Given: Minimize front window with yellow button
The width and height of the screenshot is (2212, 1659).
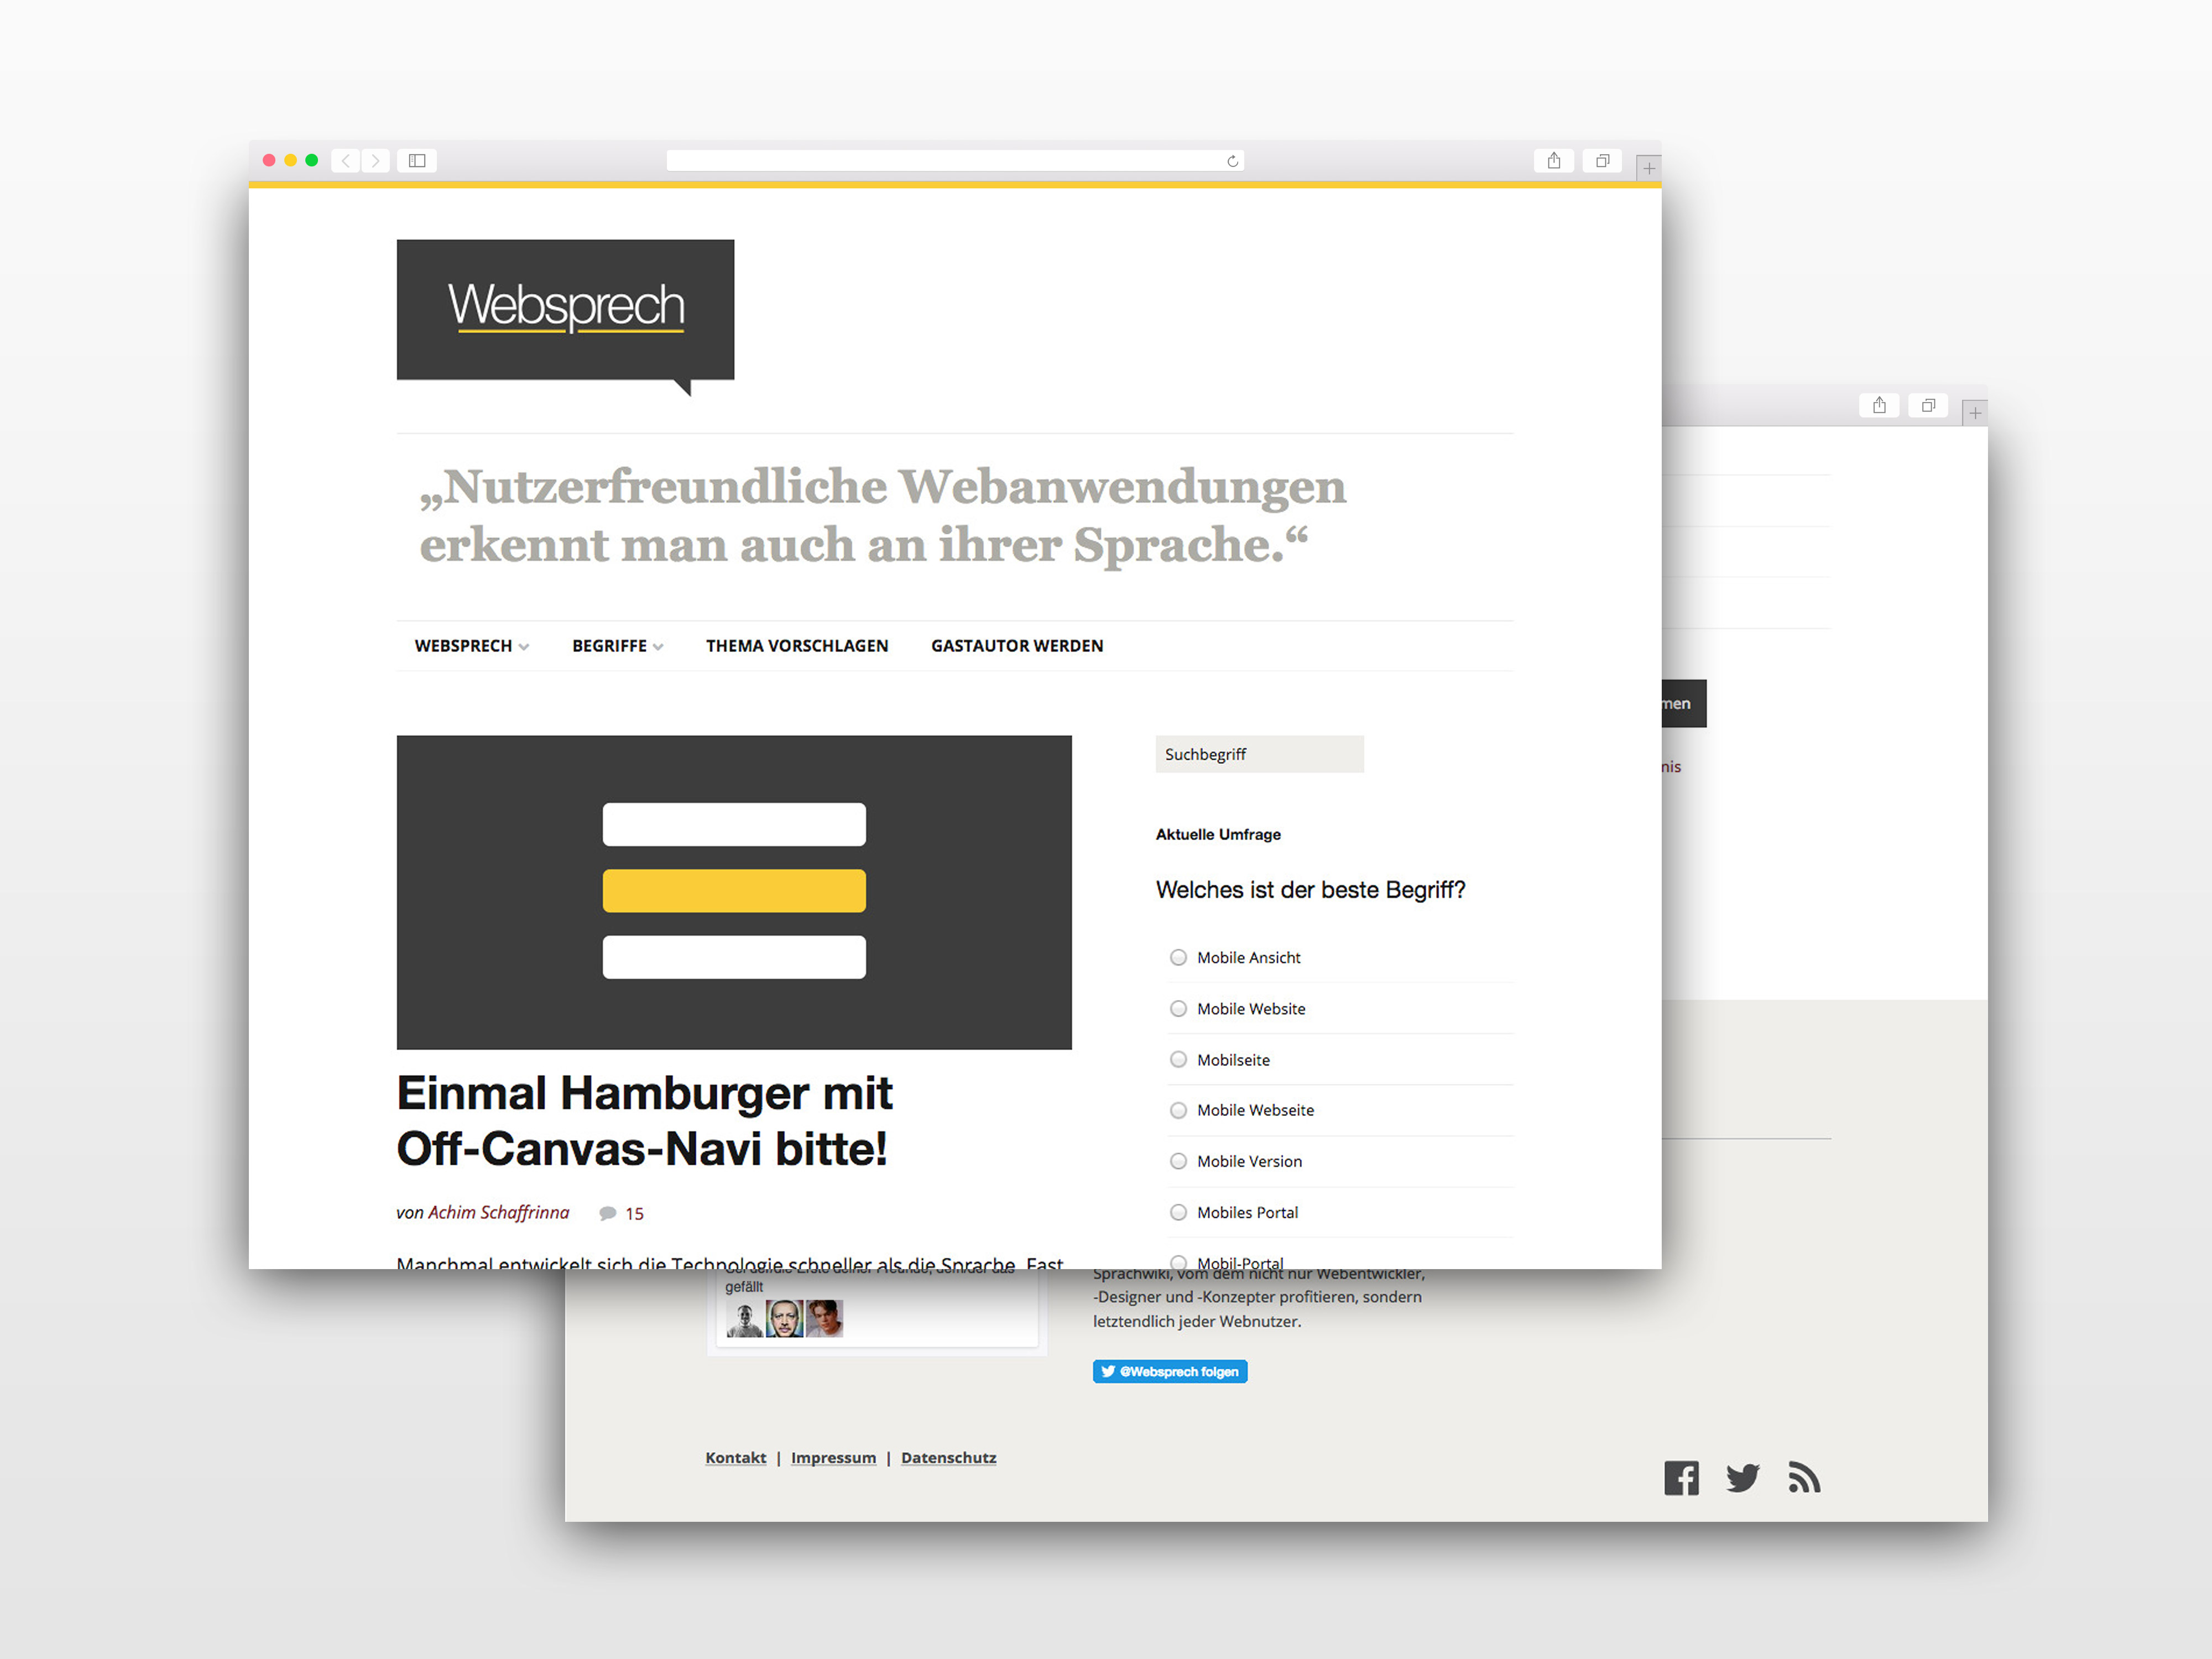Looking at the screenshot, I should (290, 160).
